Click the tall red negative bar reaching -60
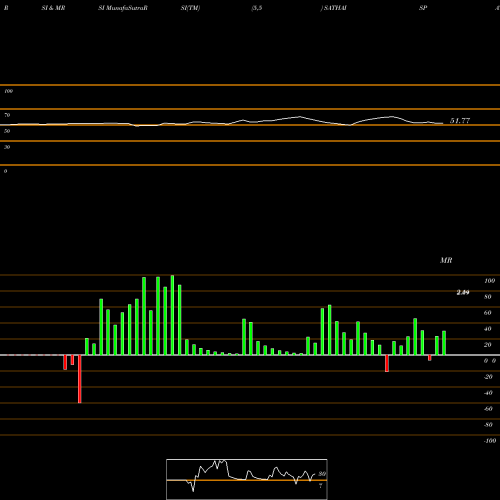Image resolution: width=500 pixels, height=500 pixels. [x=80, y=379]
